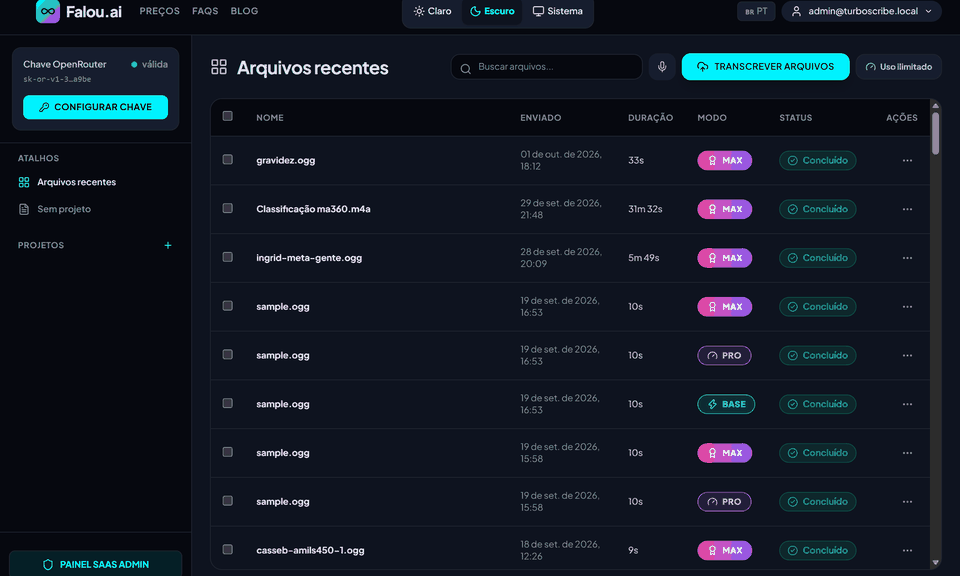Click the grid icon beside Arquivos recentes heading
Screen dimensions: 960x576
pos(219,67)
